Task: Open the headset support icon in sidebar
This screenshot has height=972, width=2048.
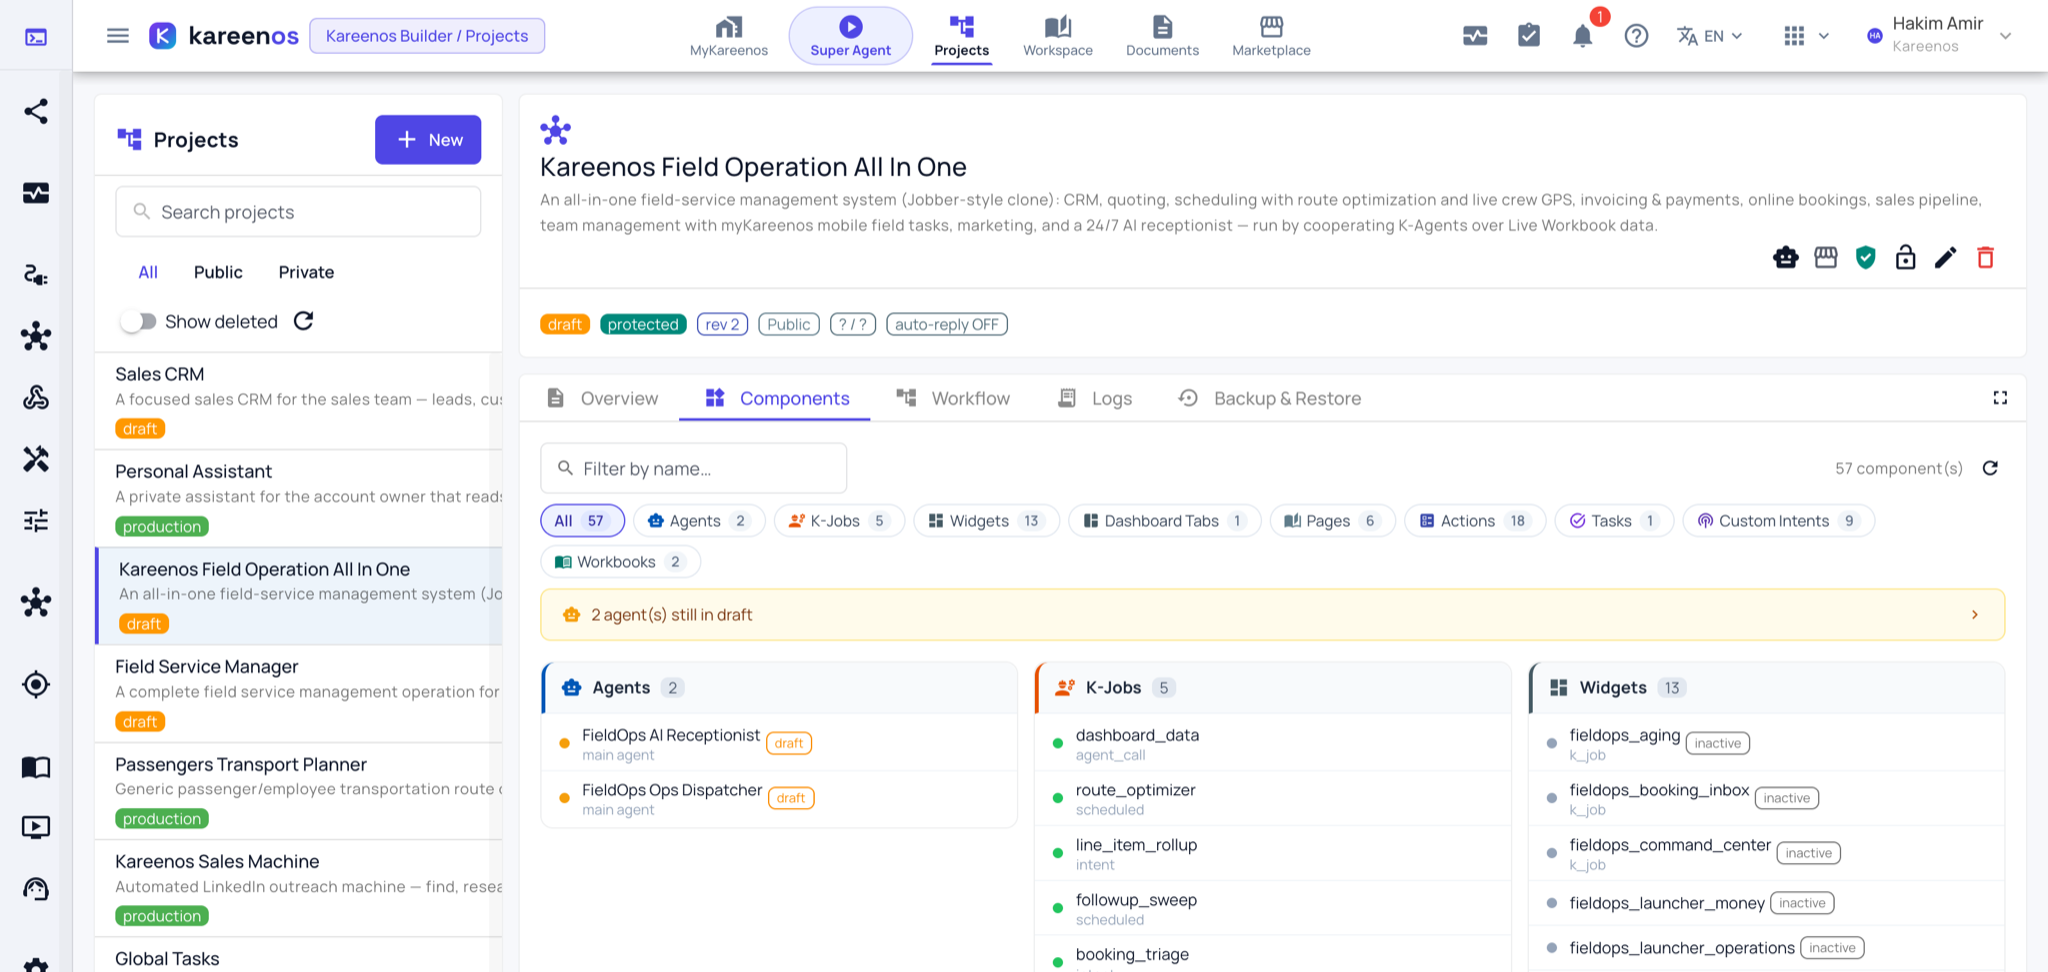Action: click(36, 889)
